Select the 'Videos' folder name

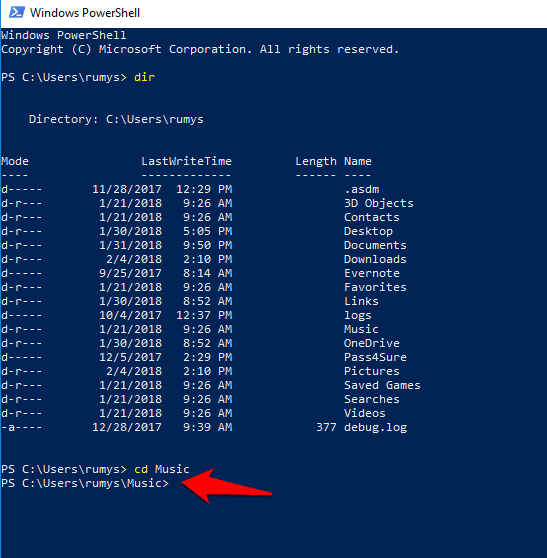click(365, 413)
